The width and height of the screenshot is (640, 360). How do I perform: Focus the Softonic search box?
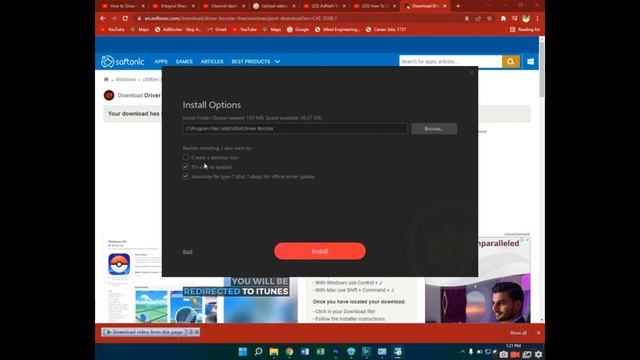[x=450, y=61]
